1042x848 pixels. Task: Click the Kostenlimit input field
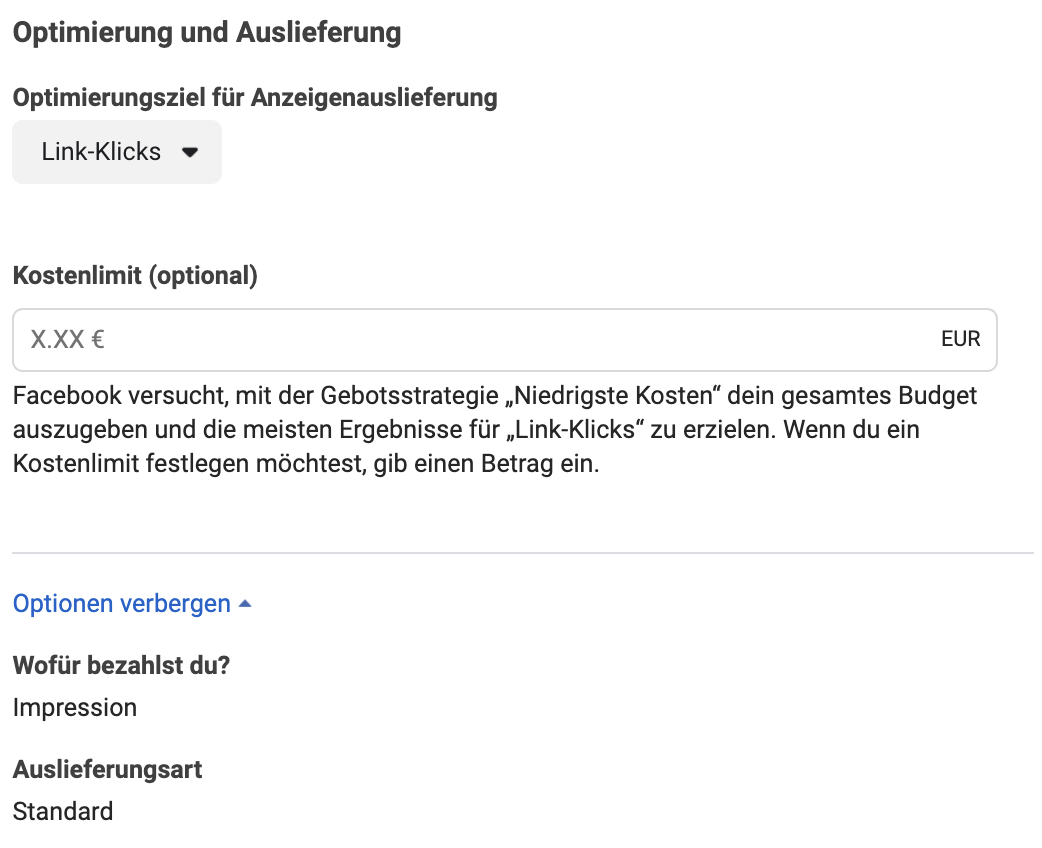[x=400, y=340]
